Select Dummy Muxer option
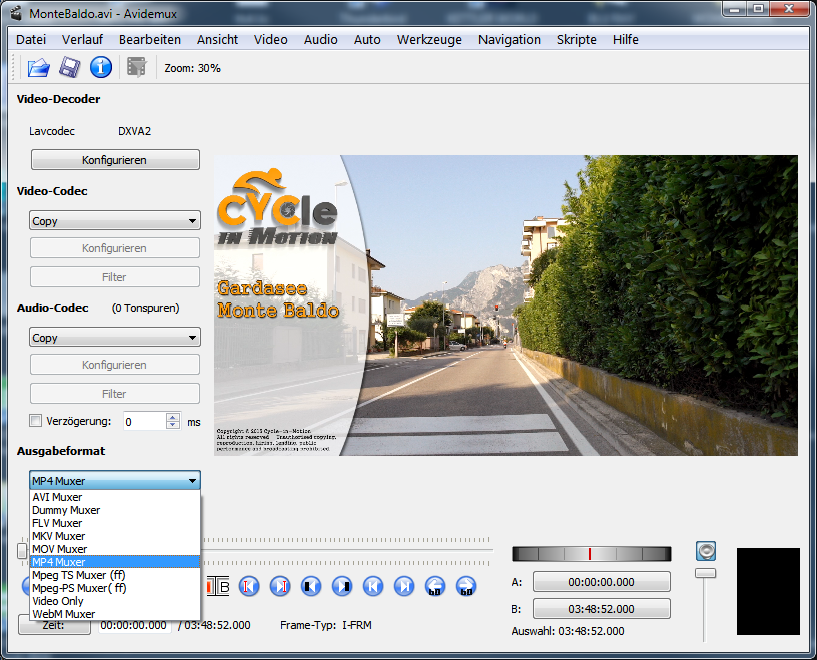 tap(115, 510)
